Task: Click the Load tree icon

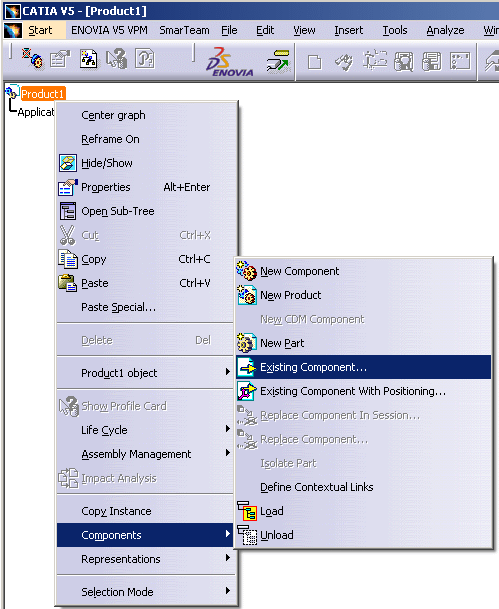Action: pyautogui.click(x=247, y=511)
